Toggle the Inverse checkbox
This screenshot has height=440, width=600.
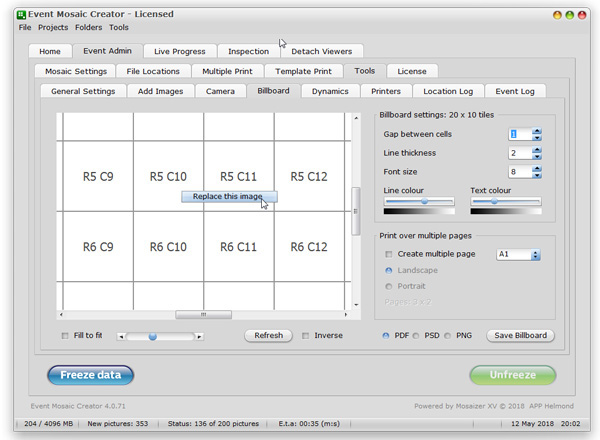[x=305, y=336]
